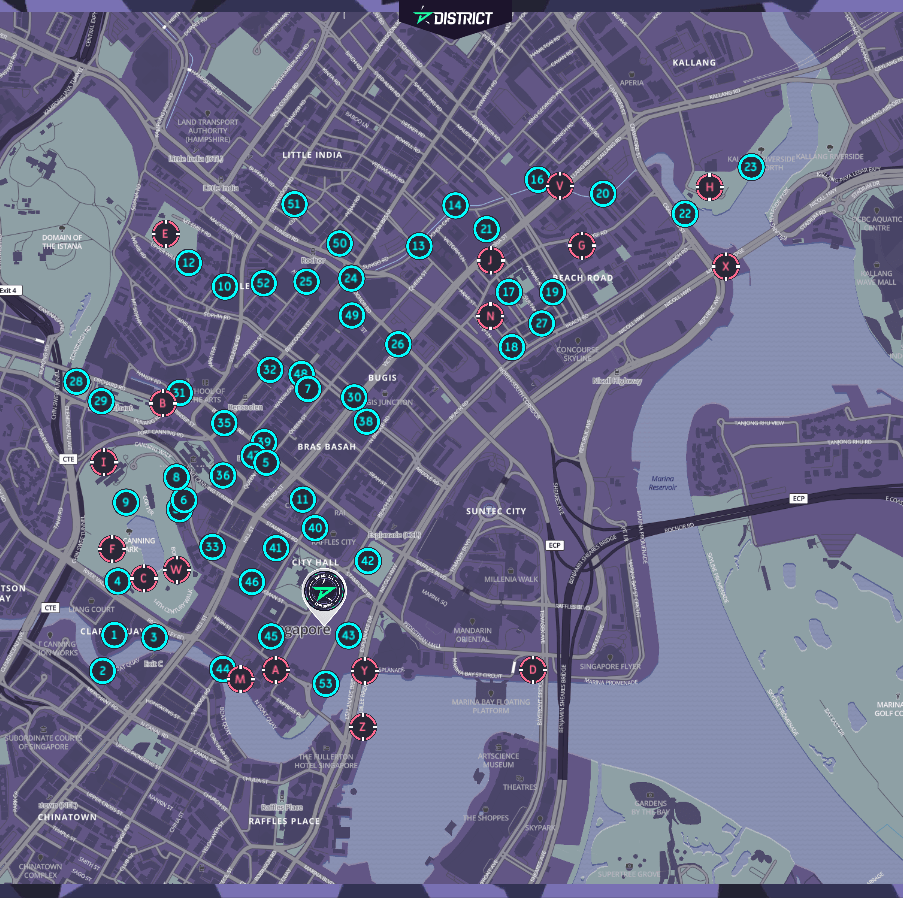
Task: Select marker 51 in Little India
Action: click(293, 203)
